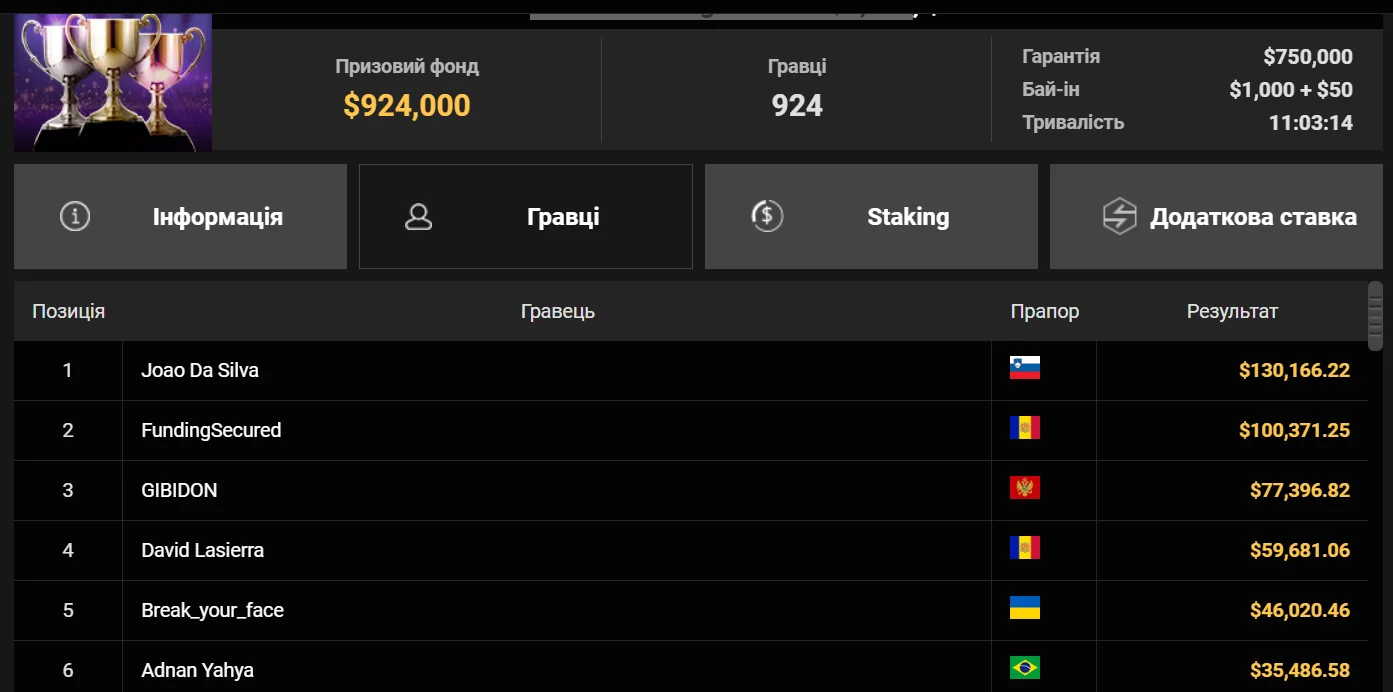Click GIBIDON's red flag icon

click(x=1025, y=488)
